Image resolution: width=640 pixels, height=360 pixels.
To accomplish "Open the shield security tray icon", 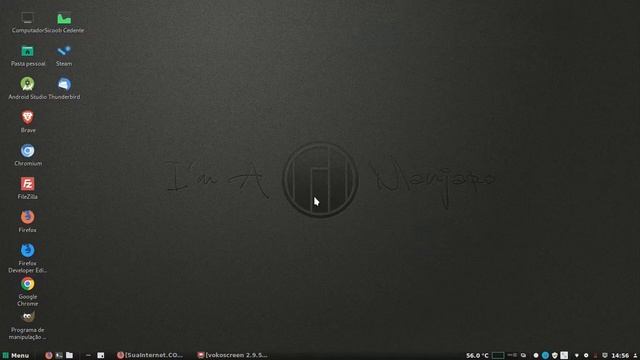I will (554, 356).
